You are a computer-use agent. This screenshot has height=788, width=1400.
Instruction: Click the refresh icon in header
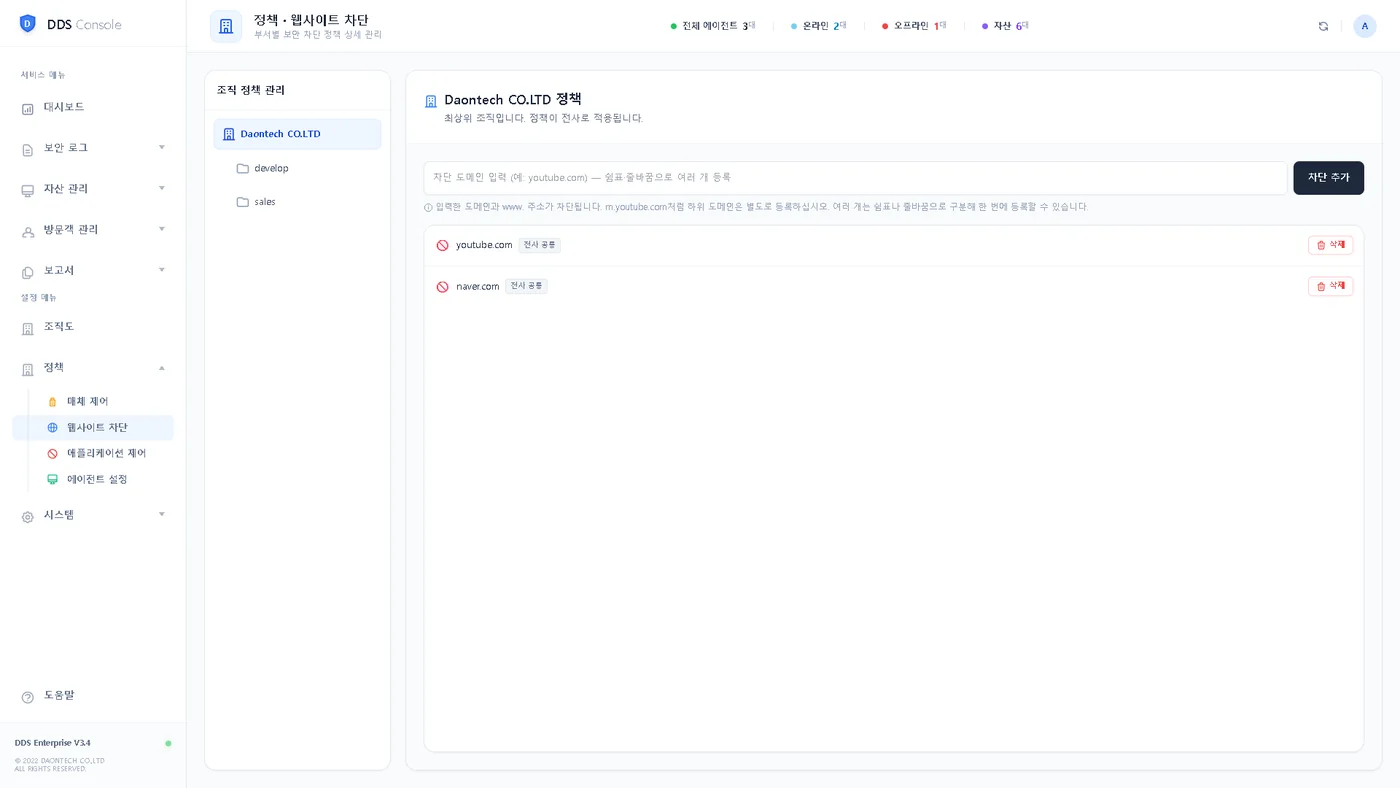(1323, 26)
